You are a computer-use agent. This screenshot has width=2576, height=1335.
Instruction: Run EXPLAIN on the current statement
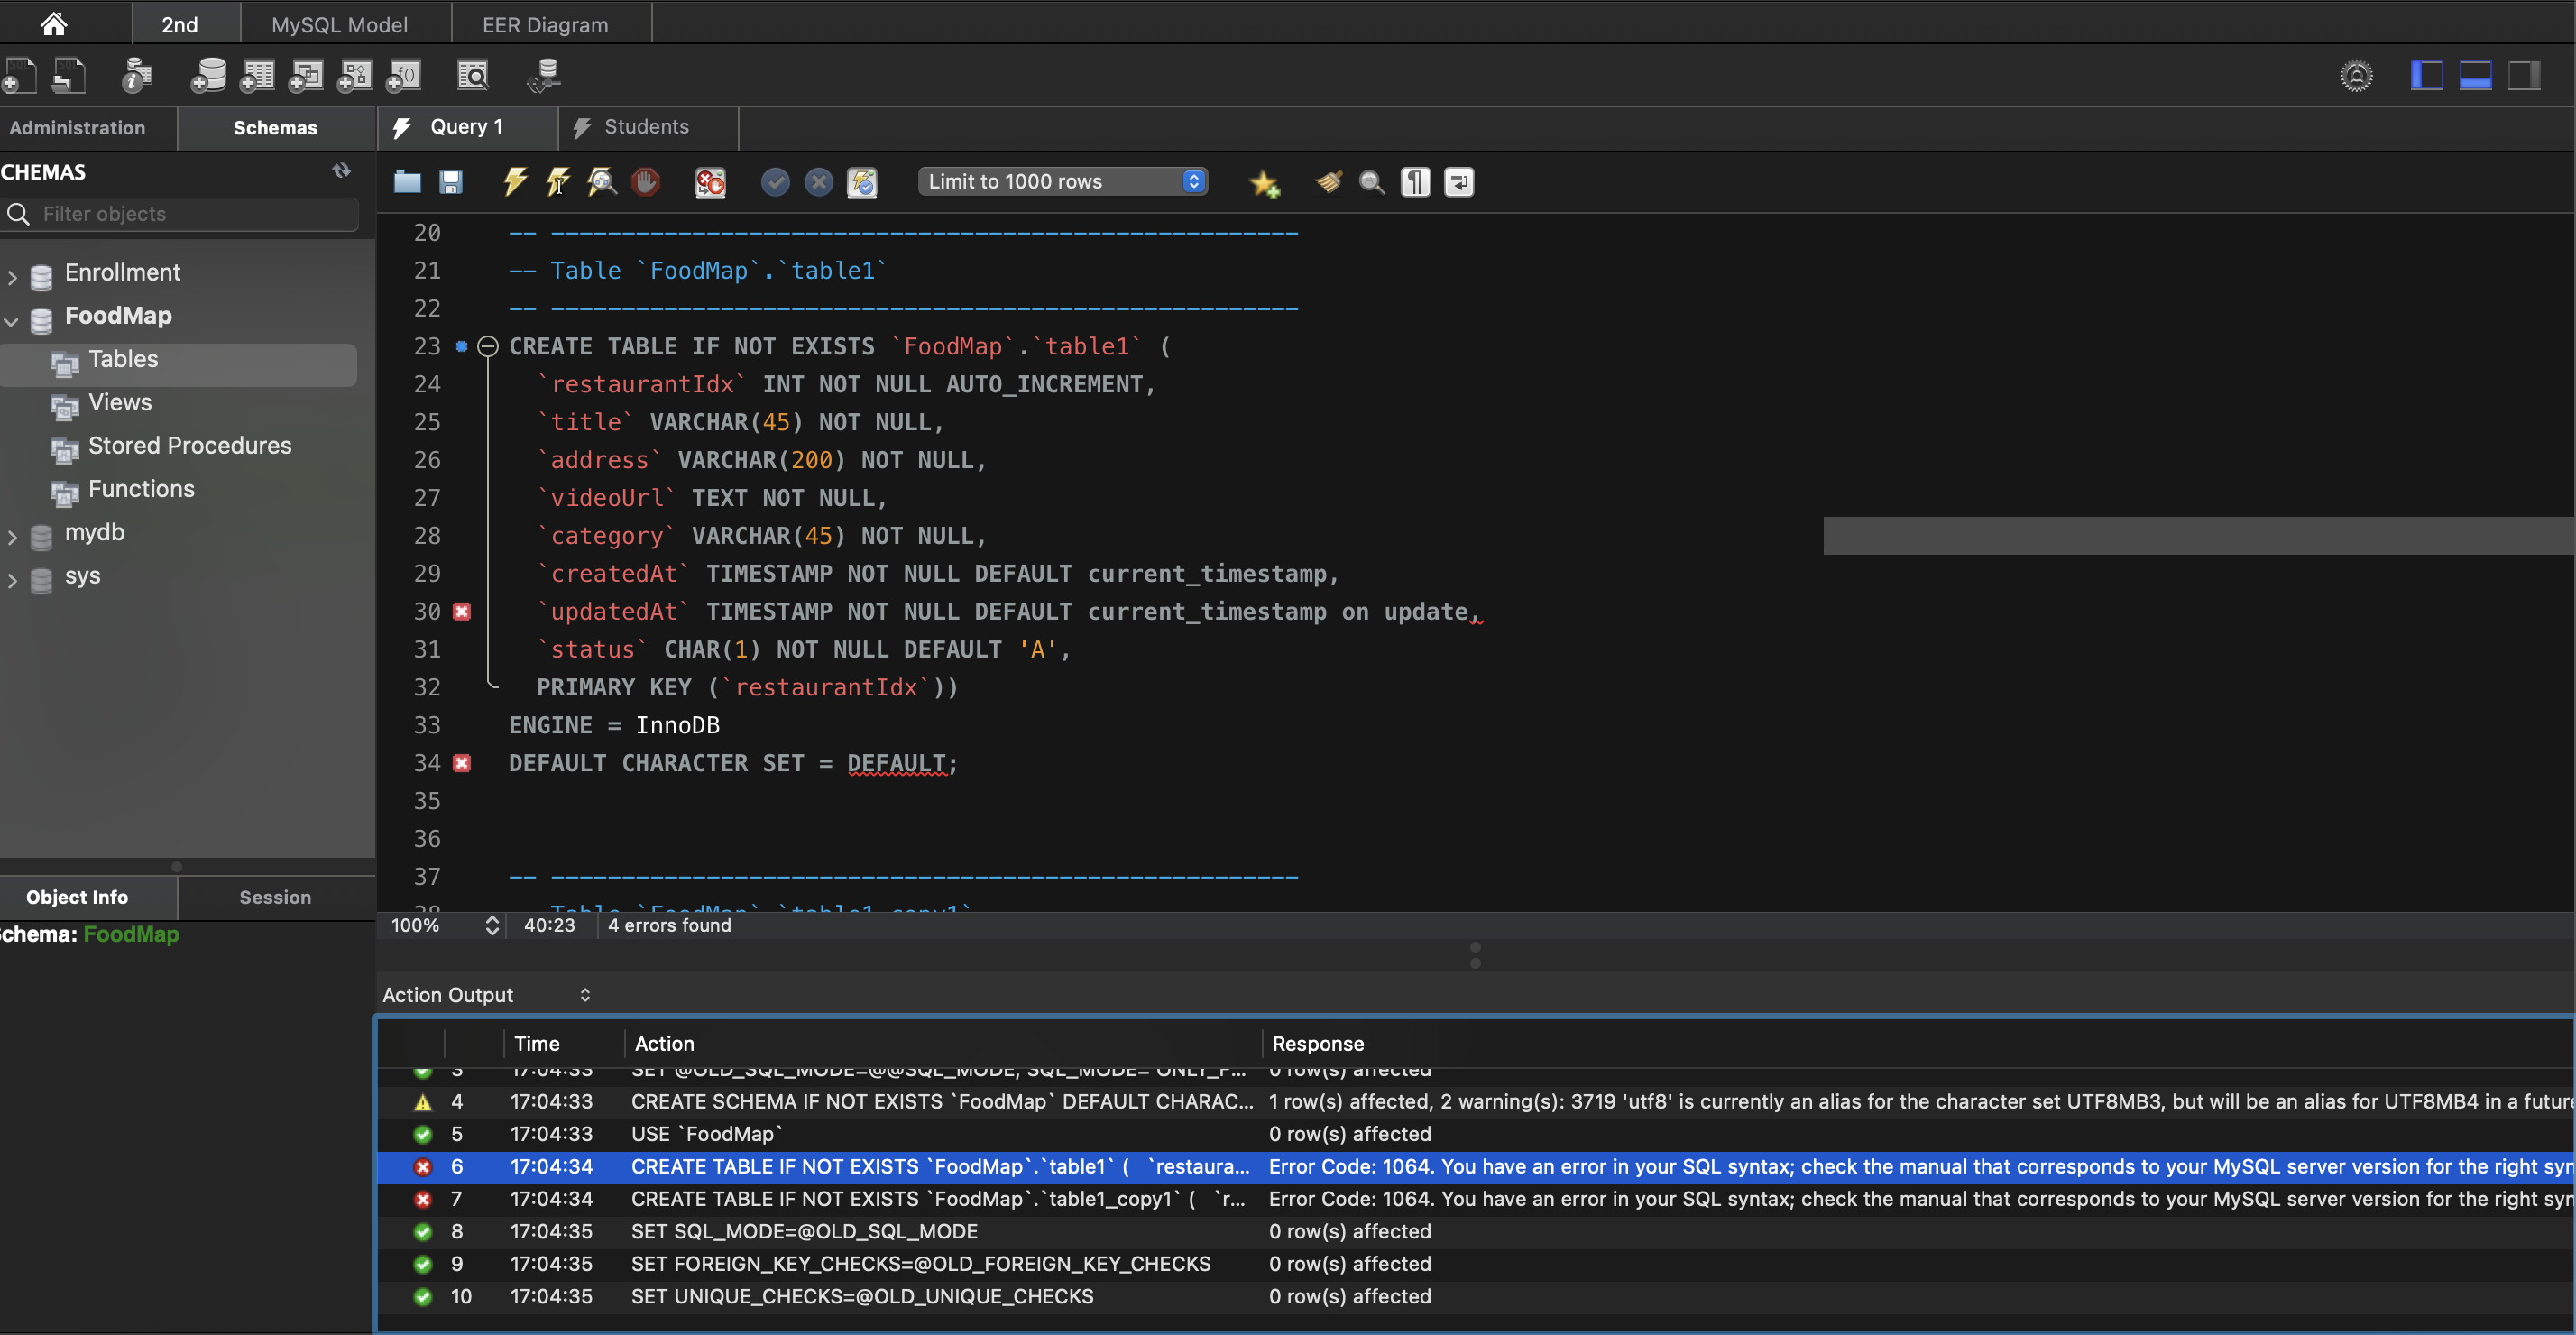pos(602,182)
